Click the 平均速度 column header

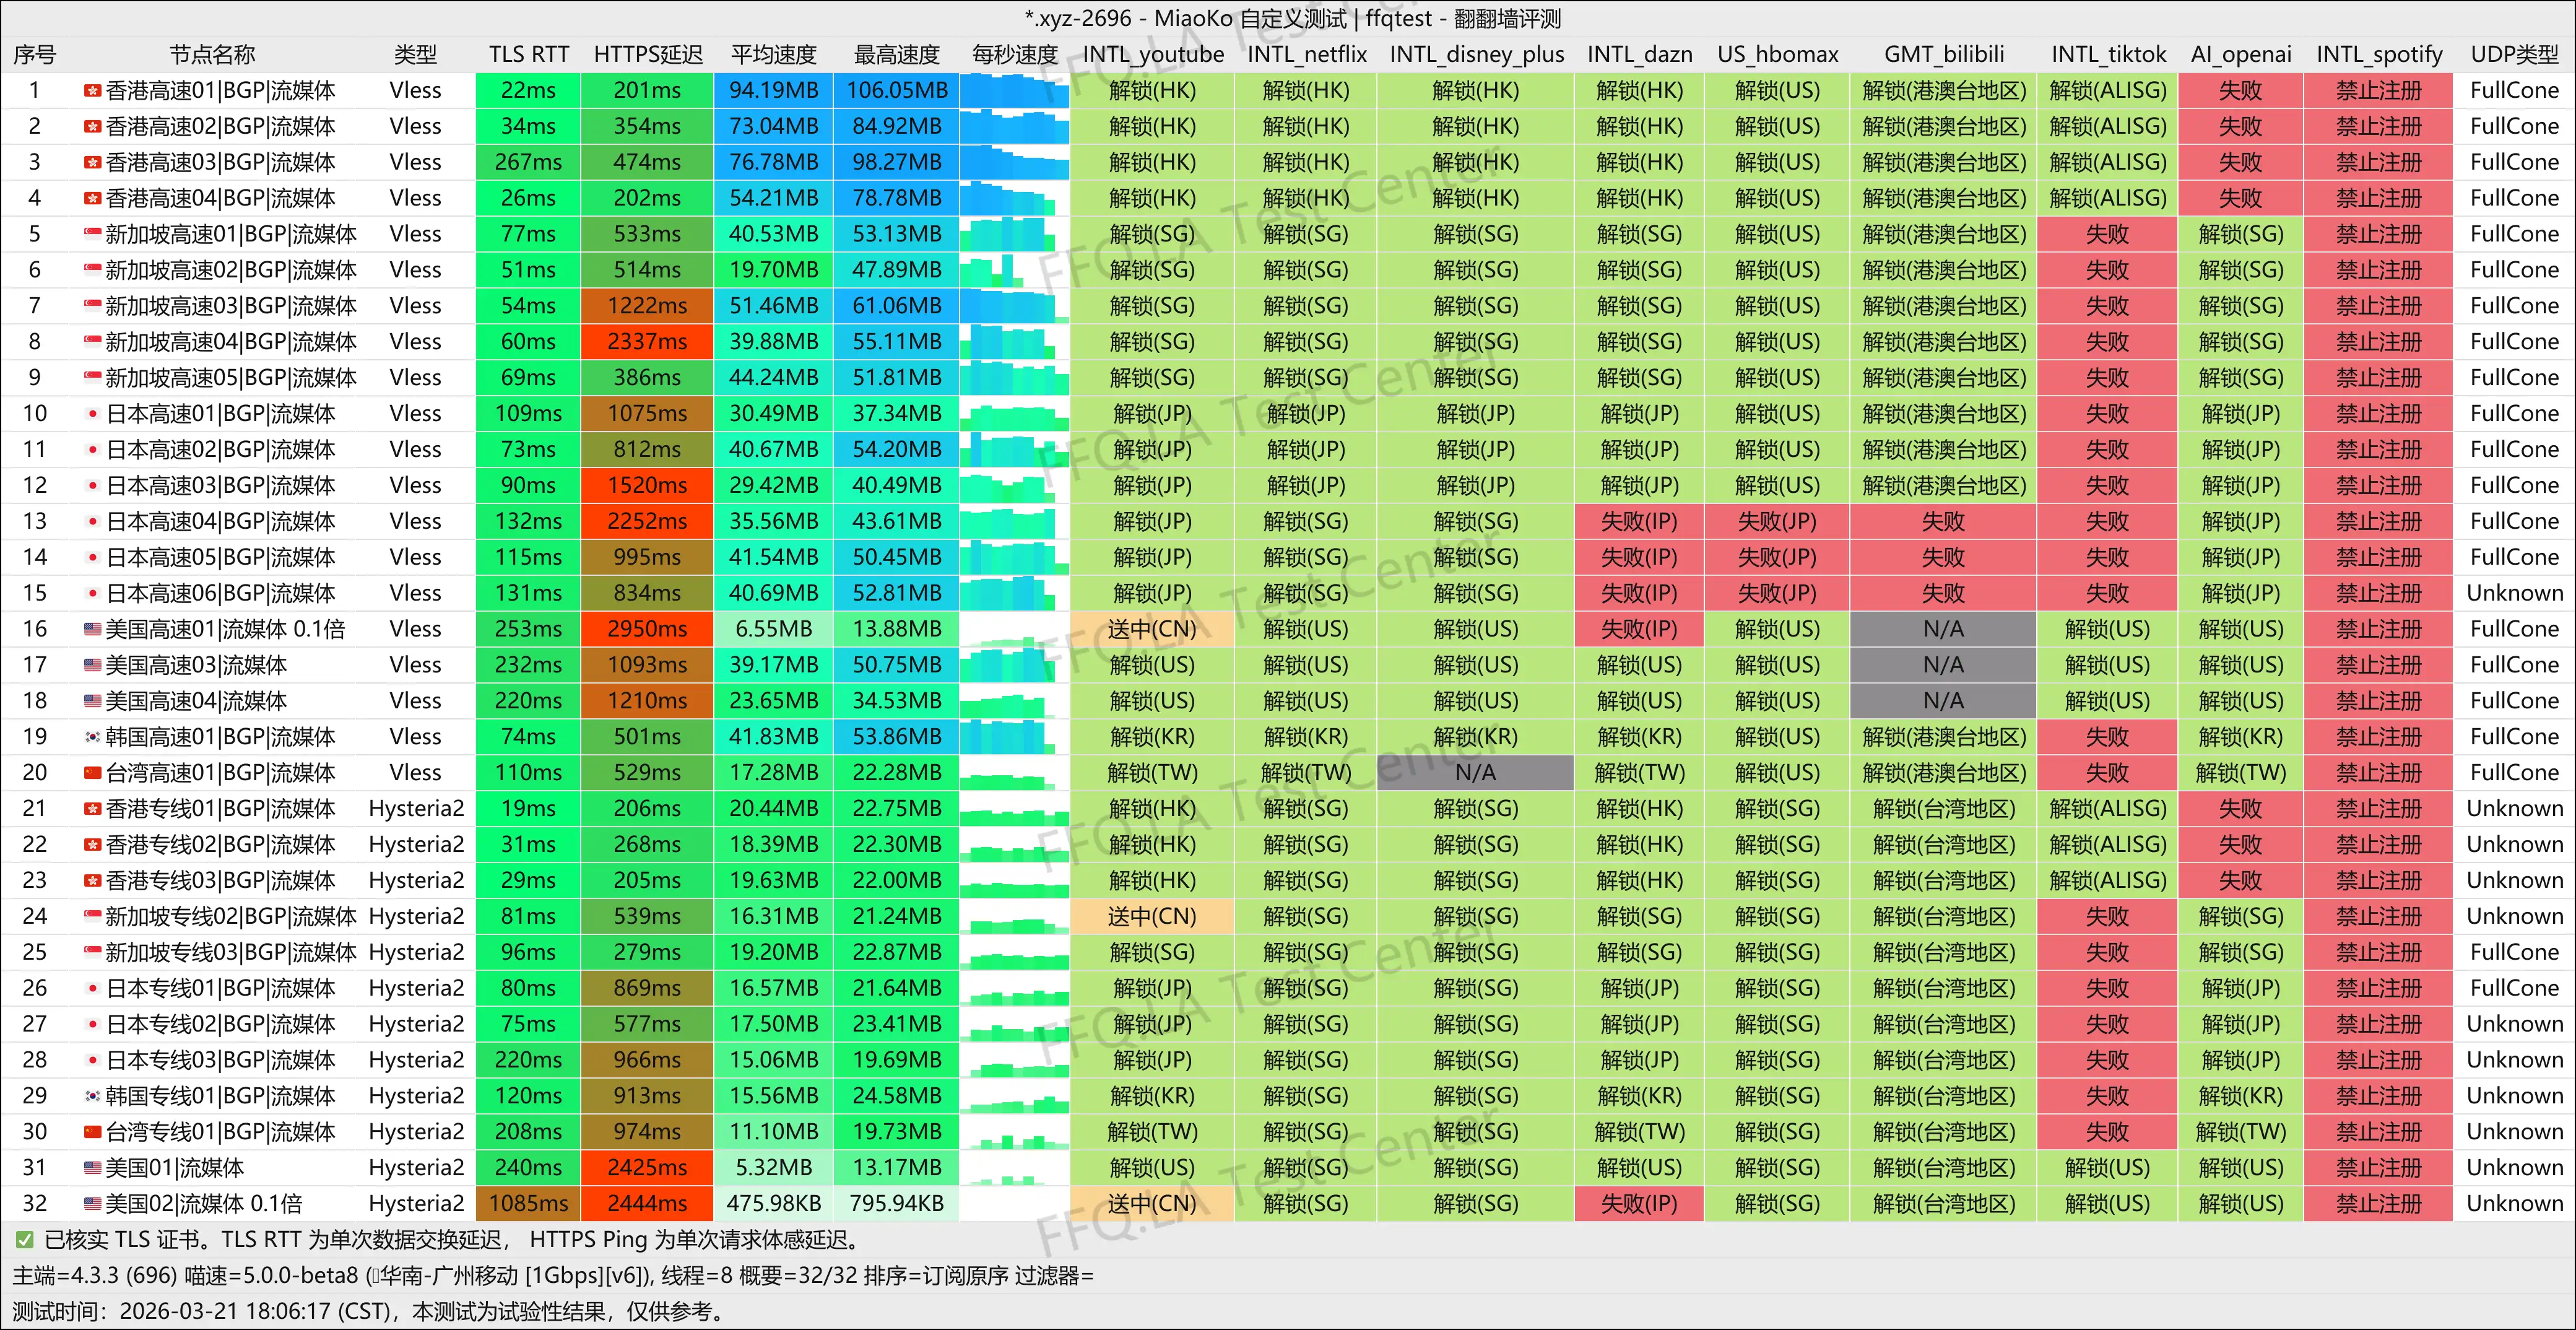(773, 55)
